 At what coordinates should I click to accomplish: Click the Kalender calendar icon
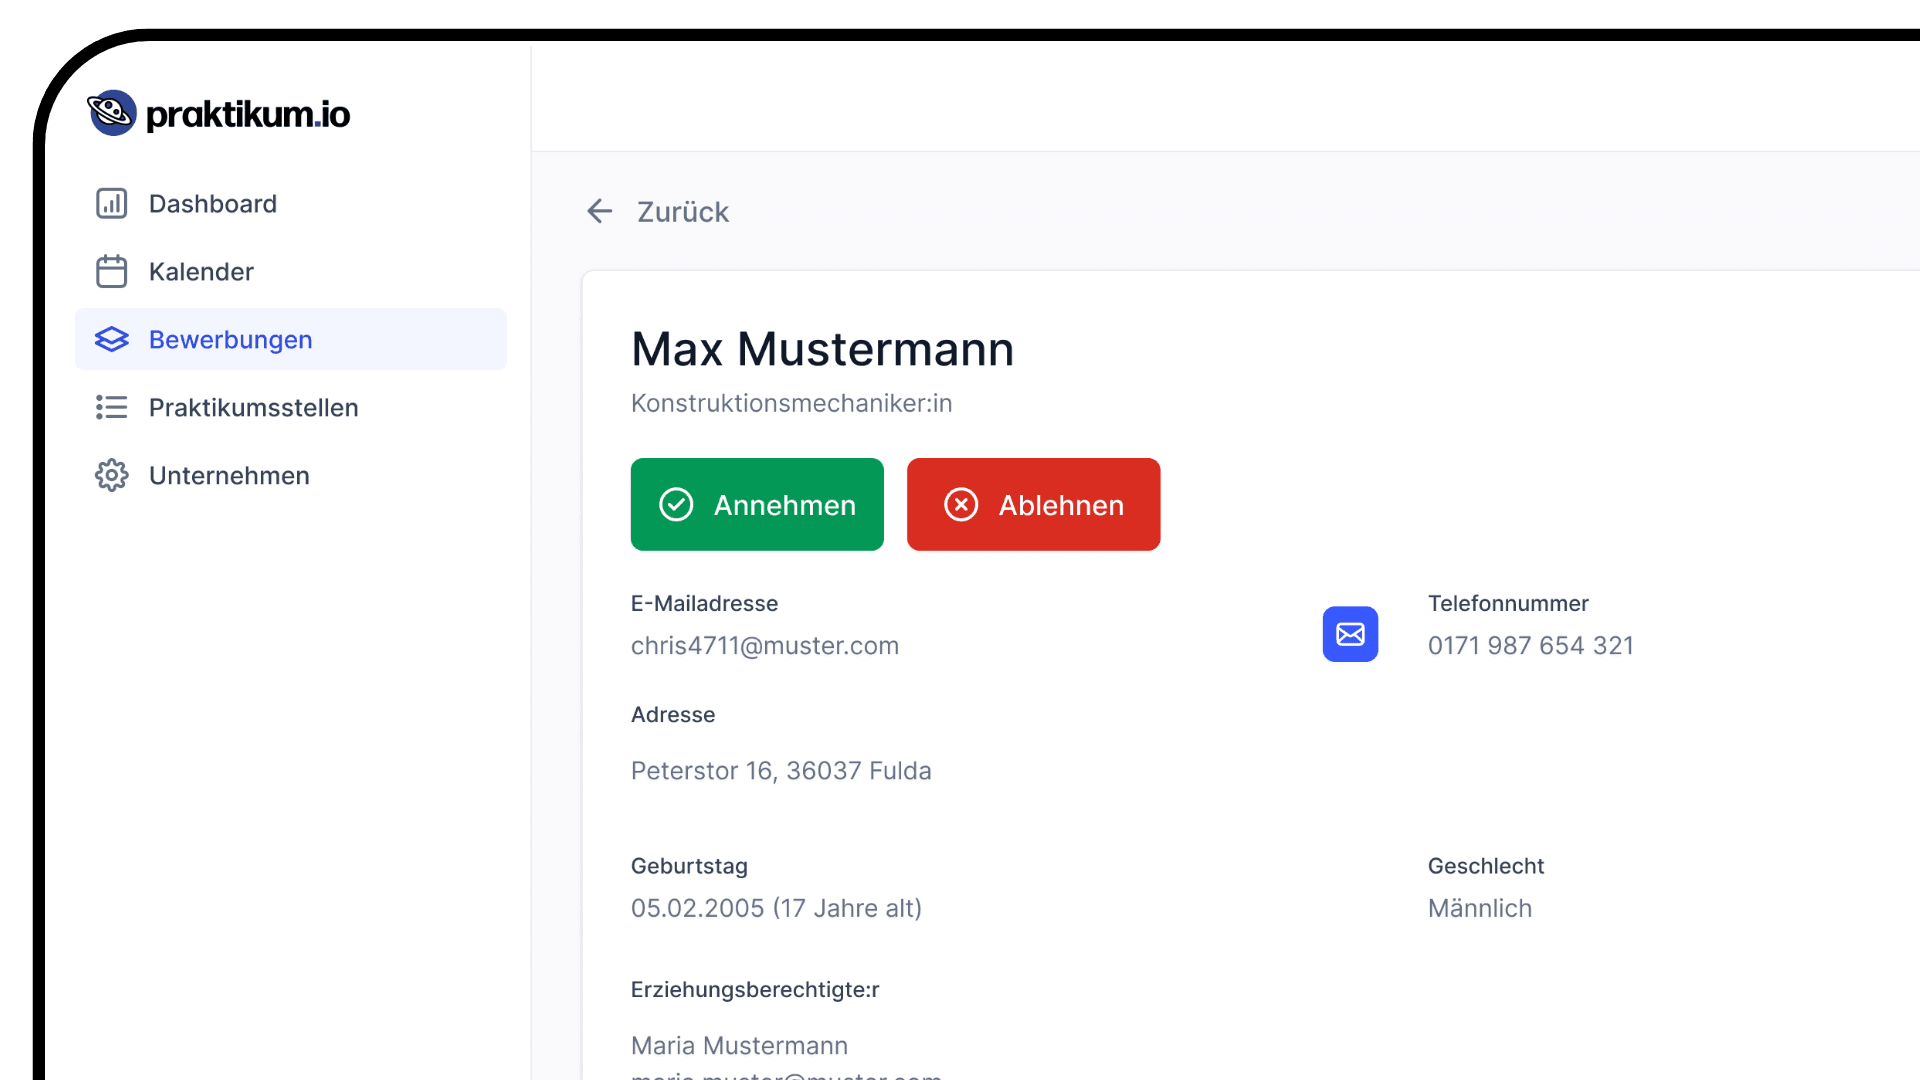pos(111,272)
